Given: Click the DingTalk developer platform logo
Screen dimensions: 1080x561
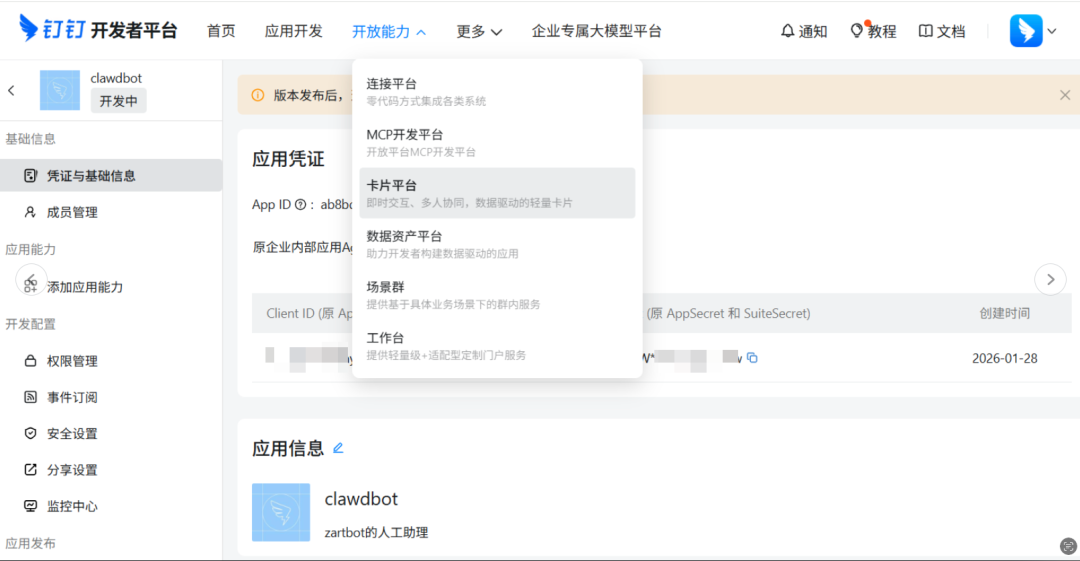Looking at the screenshot, I should pyautogui.click(x=98, y=30).
